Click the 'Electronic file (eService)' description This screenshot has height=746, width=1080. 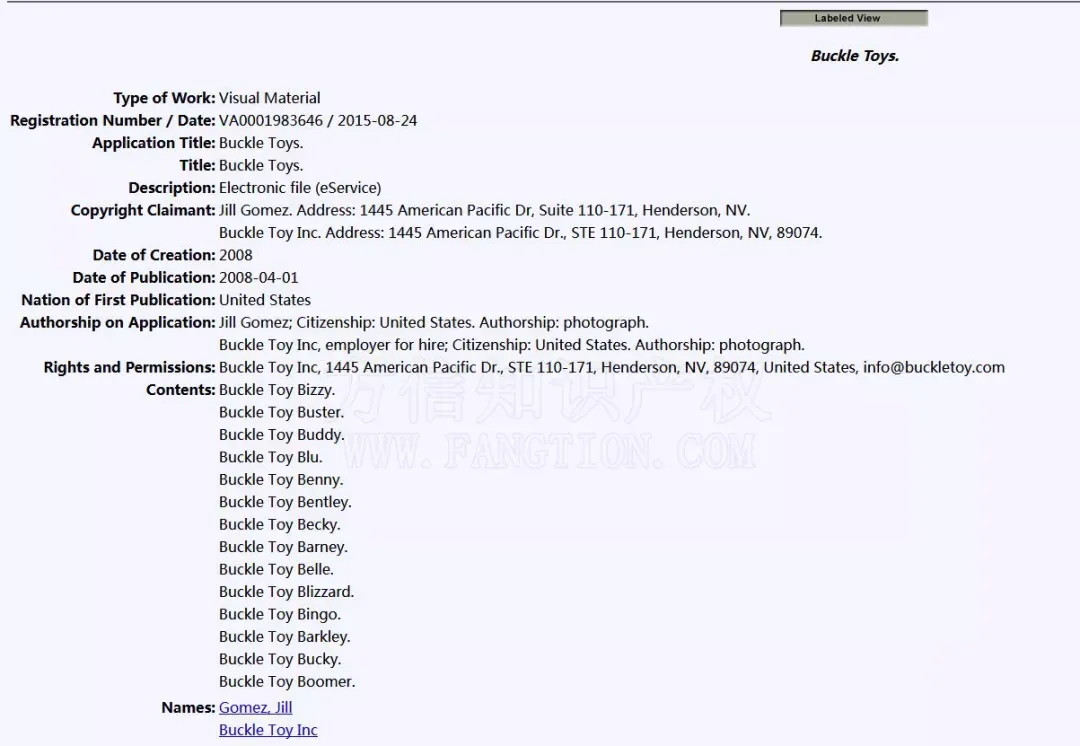[x=300, y=188]
